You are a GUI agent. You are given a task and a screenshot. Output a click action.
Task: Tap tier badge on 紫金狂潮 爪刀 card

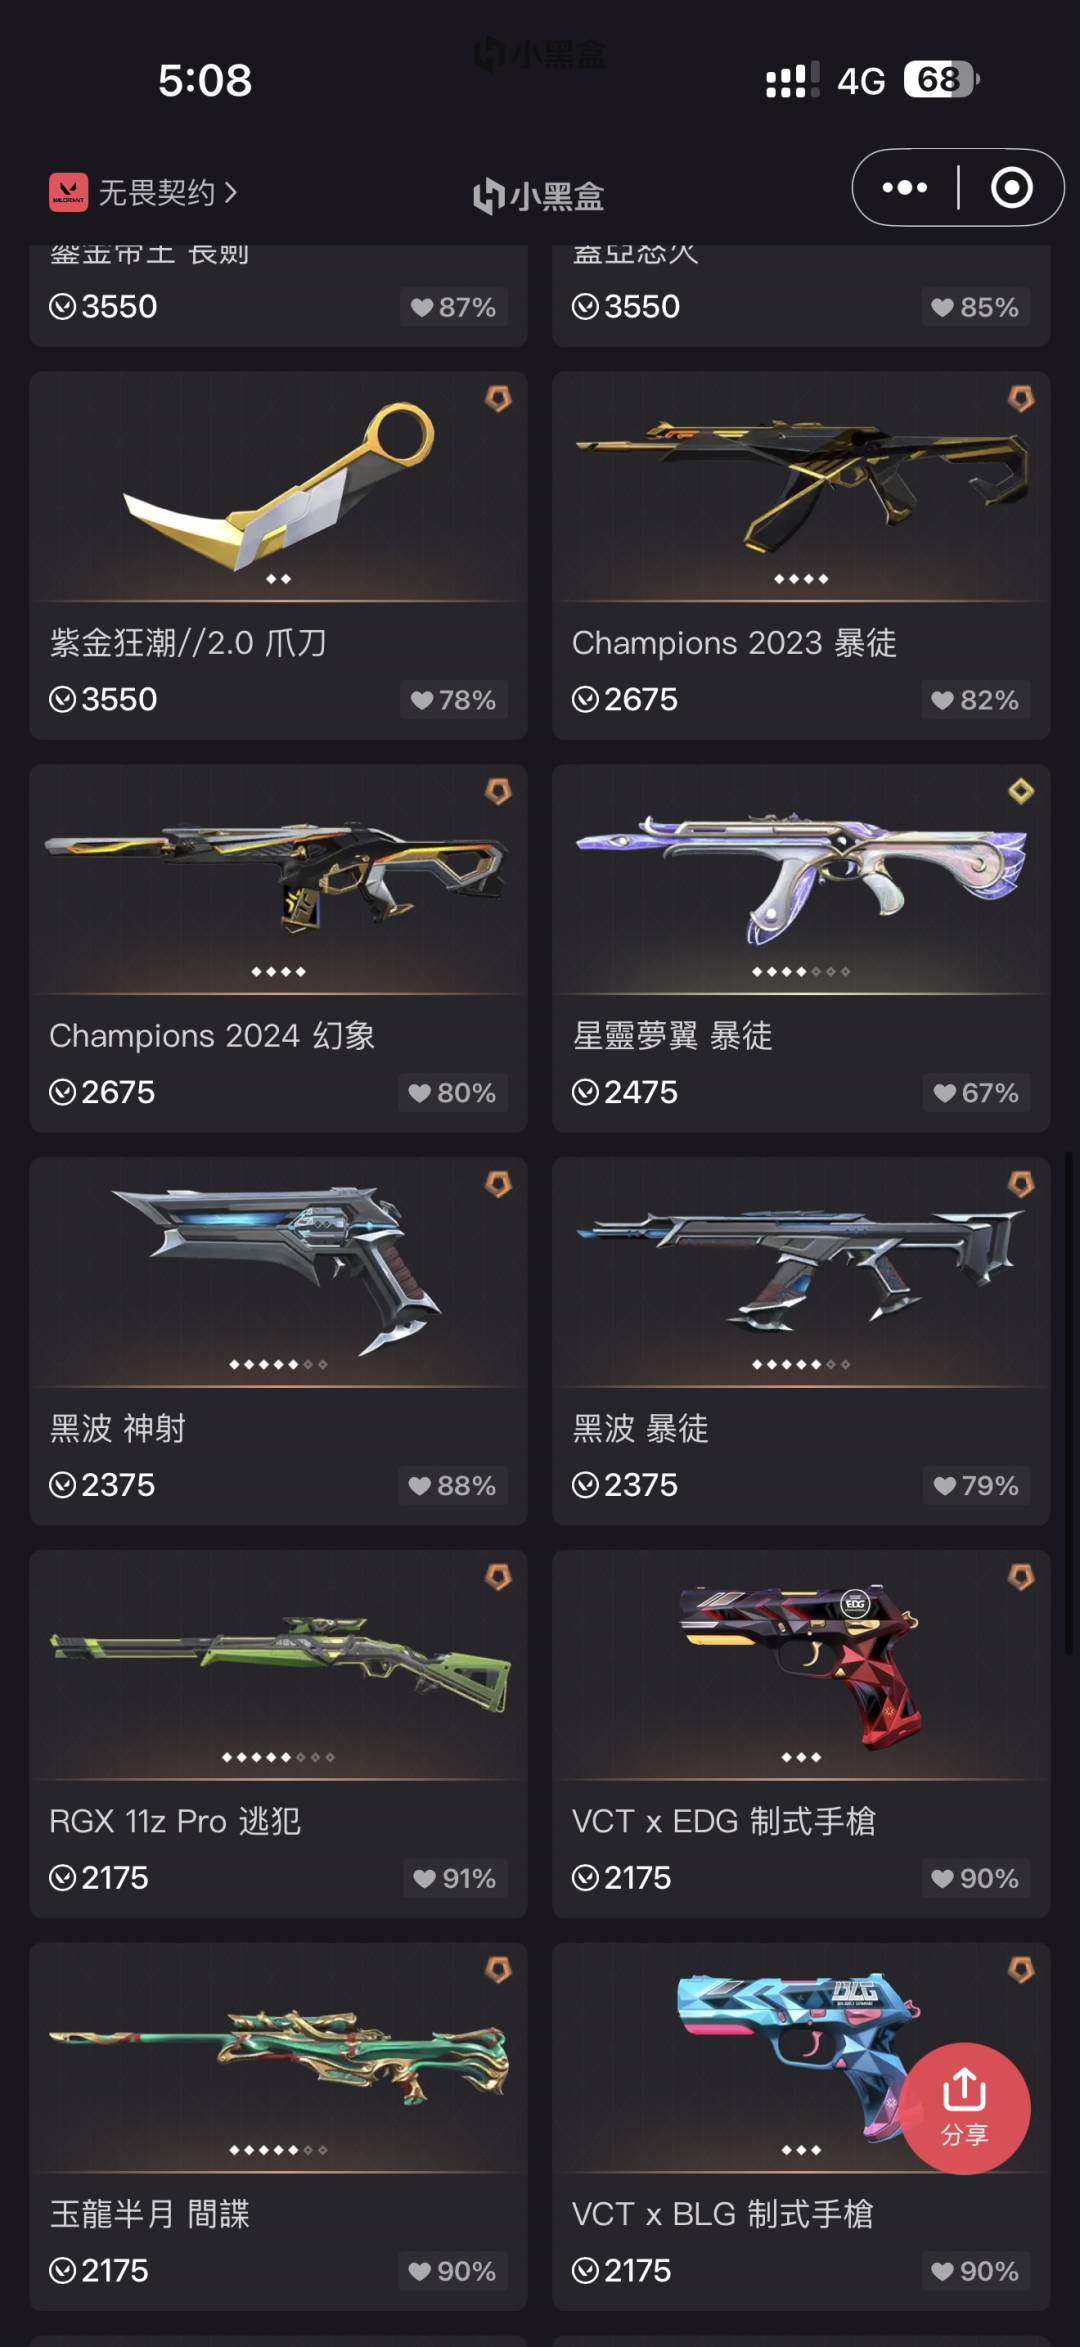coord(498,399)
